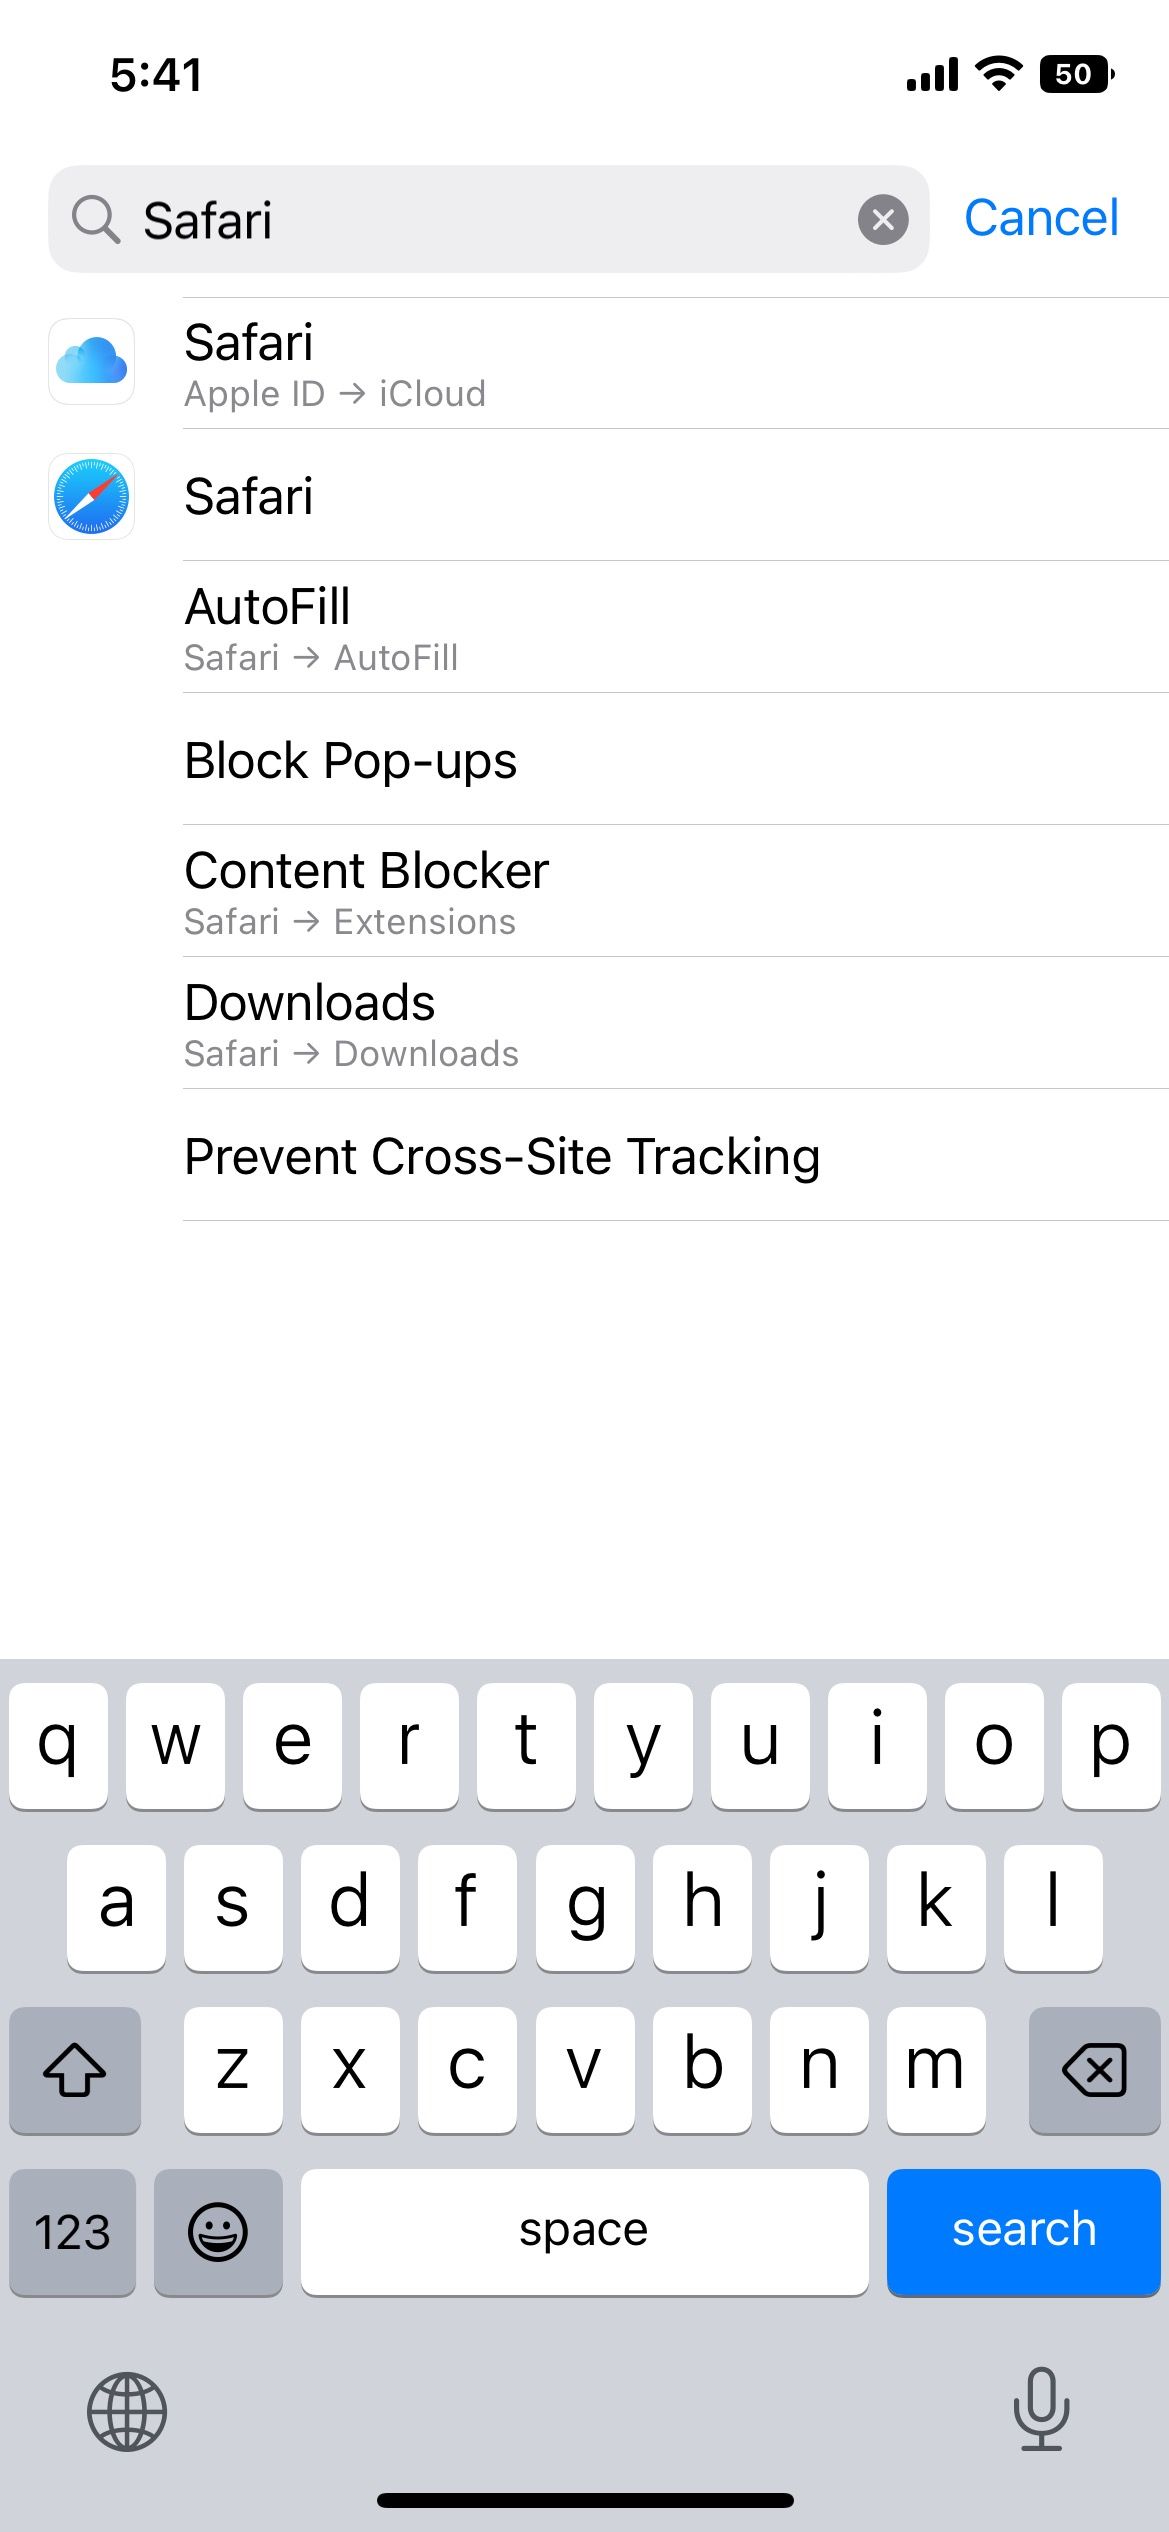Tap the emoji smiley key
The image size is (1169, 2532).
pos(219,2231)
